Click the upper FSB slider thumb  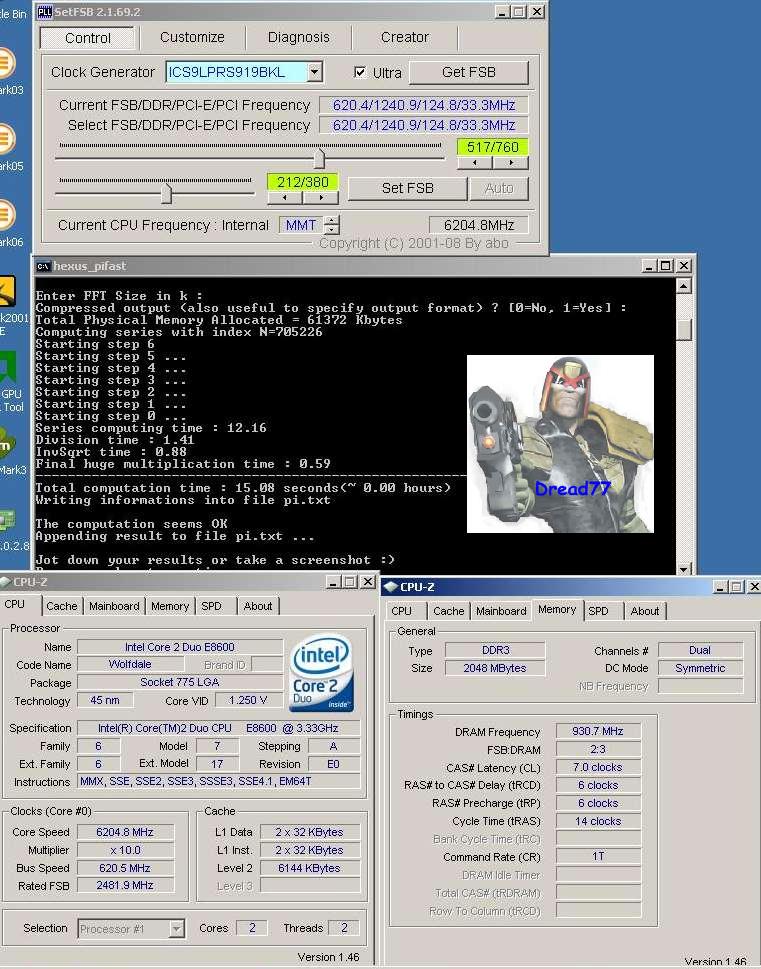[319, 159]
